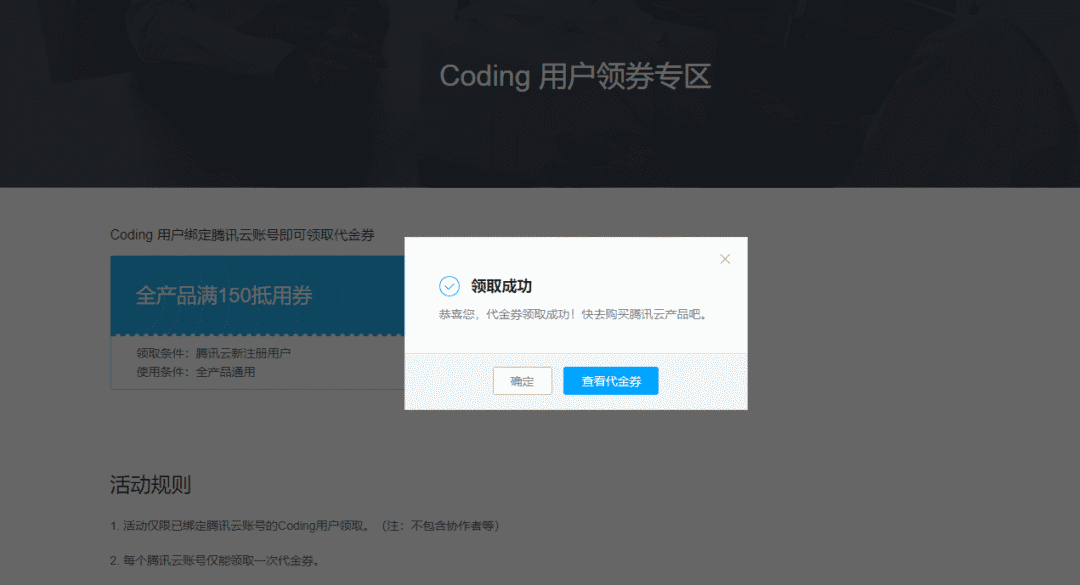Click rule 1 about 已绑定腾讯云账号
The height and width of the screenshot is (585, 1080).
coord(304,526)
